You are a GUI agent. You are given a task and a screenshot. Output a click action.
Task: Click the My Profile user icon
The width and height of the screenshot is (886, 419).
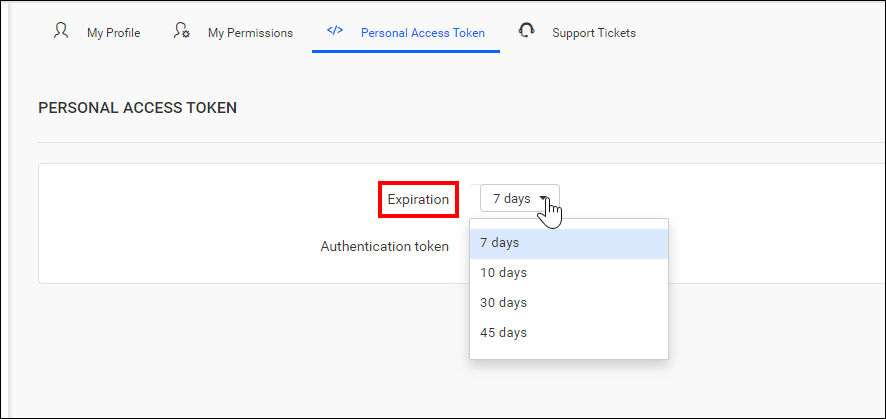(x=61, y=31)
